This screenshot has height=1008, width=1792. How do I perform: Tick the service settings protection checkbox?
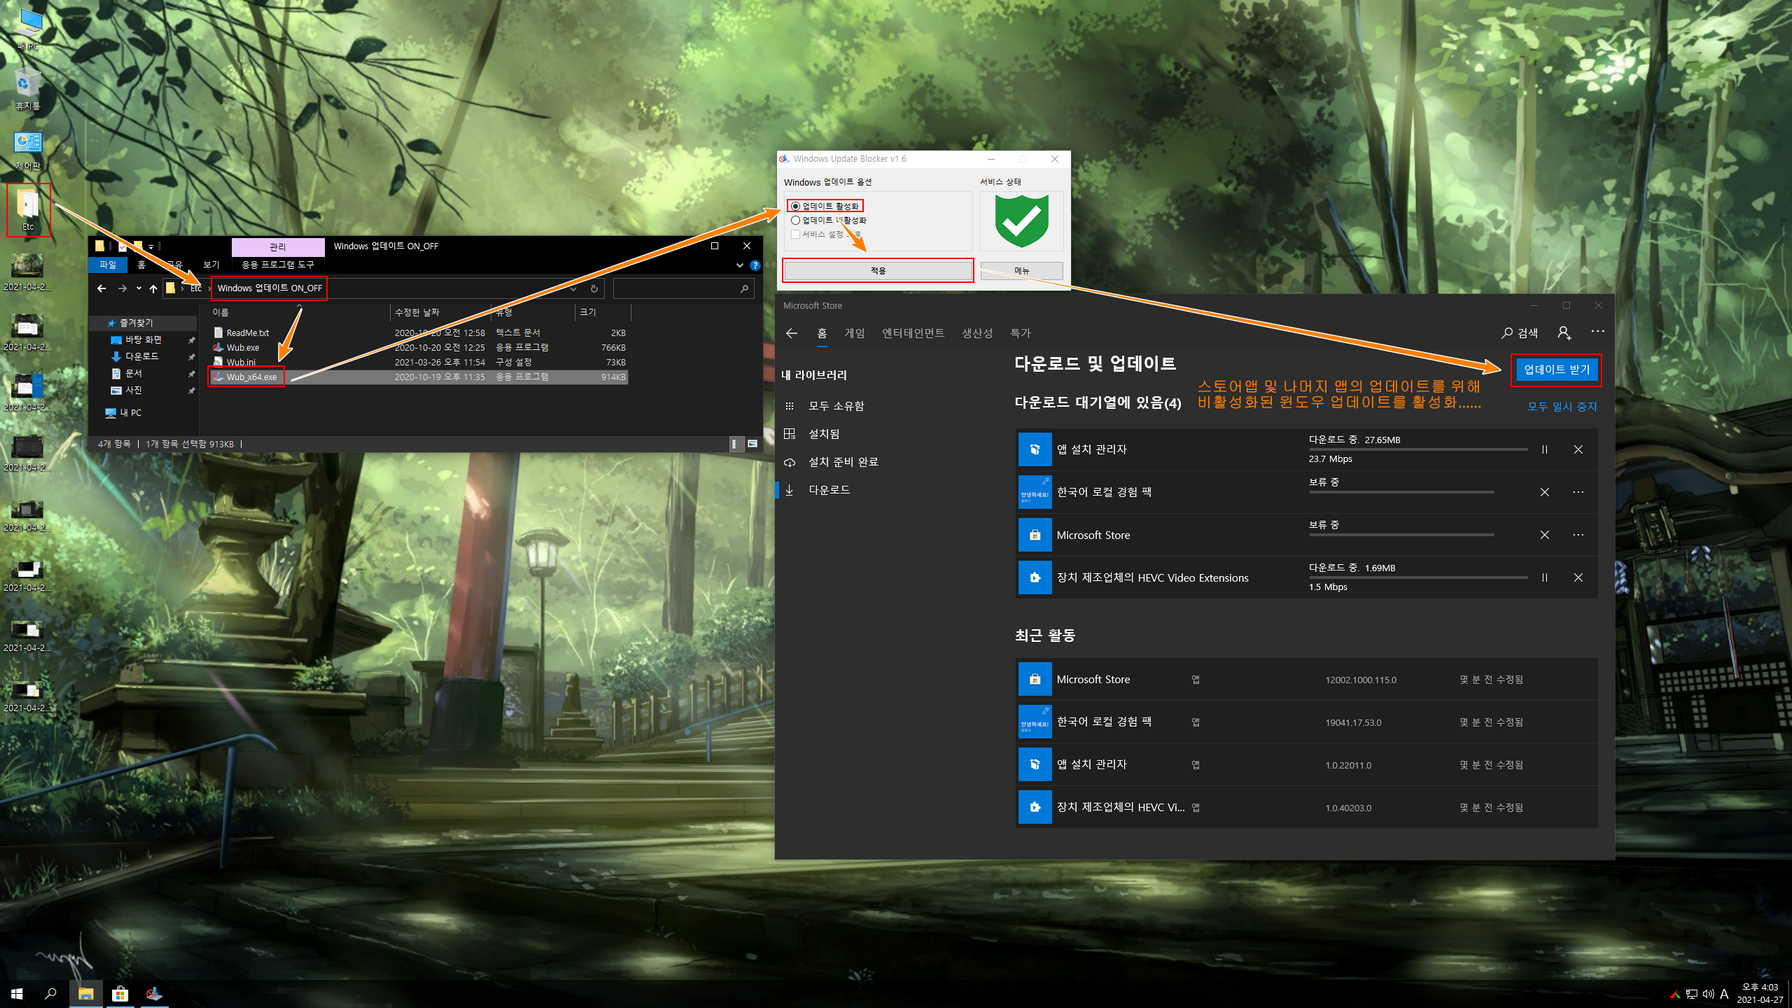pos(796,234)
